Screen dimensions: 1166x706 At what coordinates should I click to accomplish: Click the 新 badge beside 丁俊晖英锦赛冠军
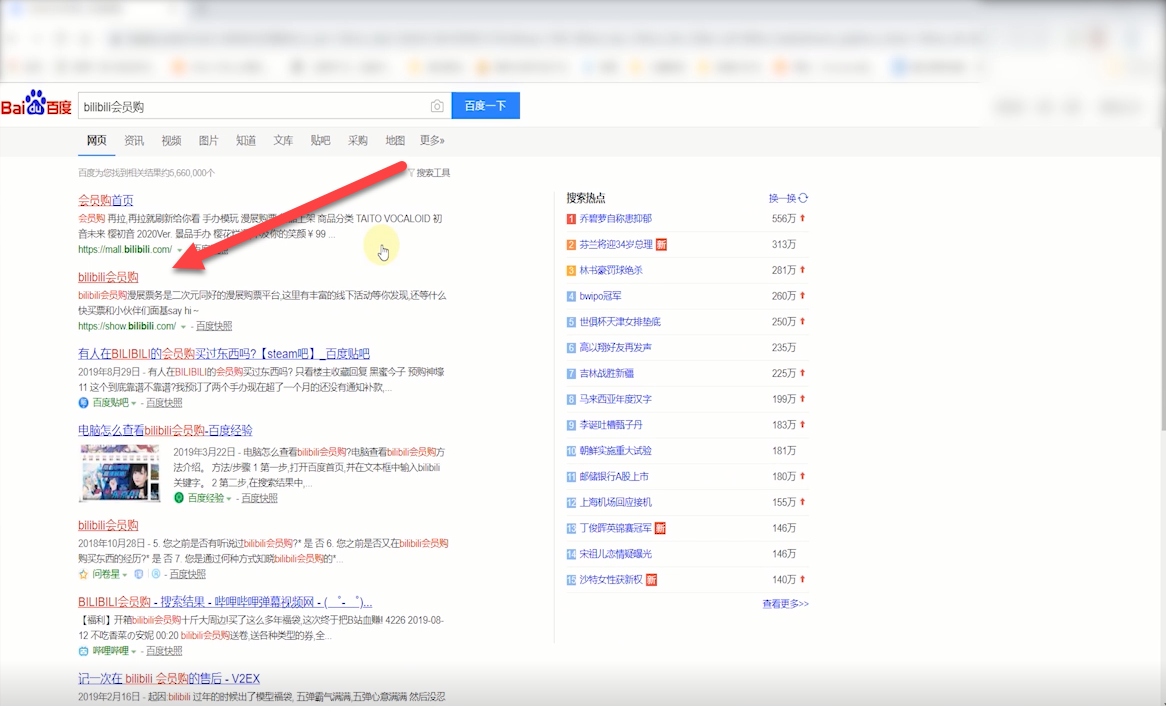tap(660, 528)
